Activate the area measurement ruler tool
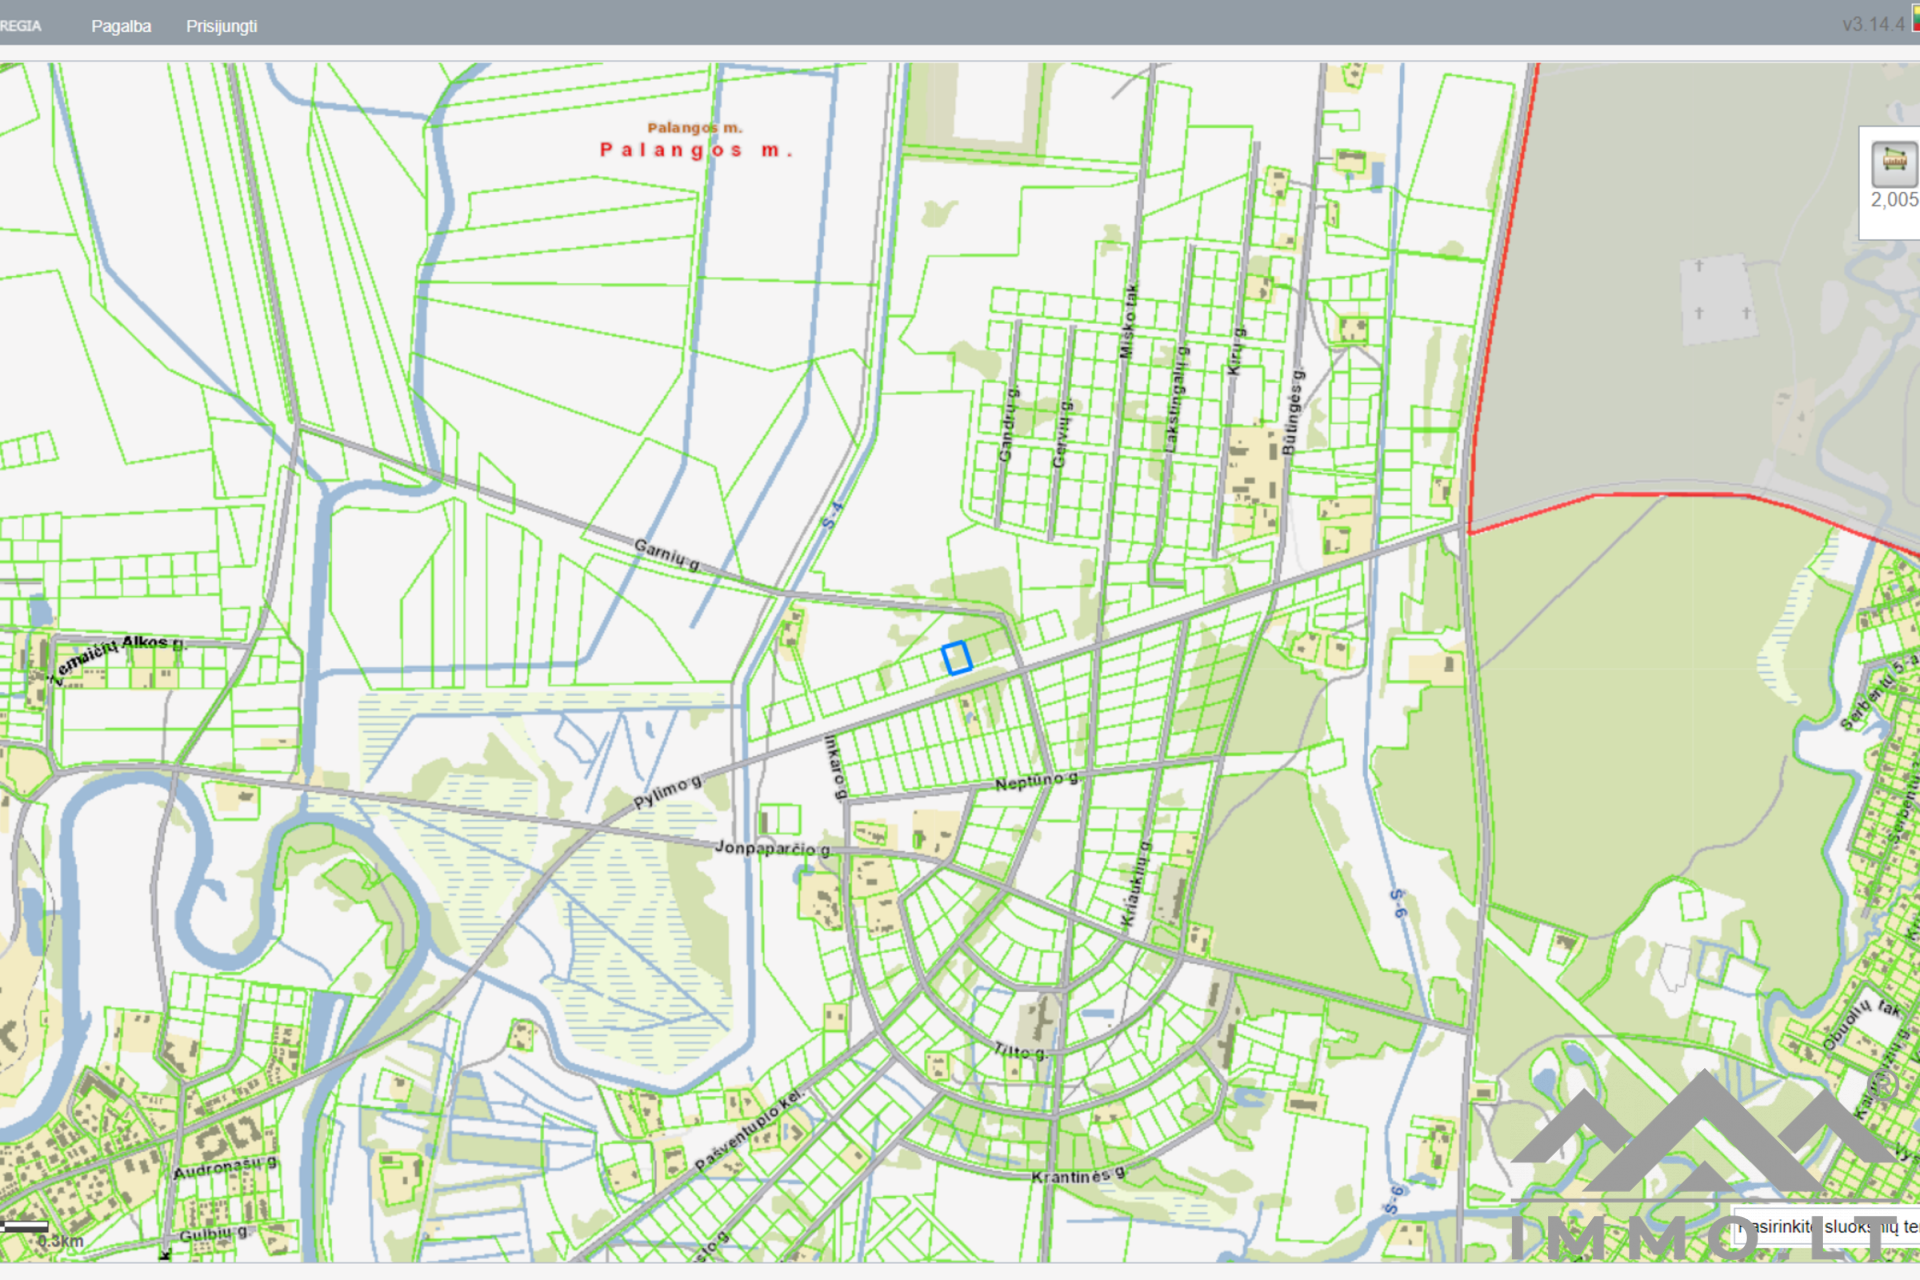The height and width of the screenshot is (1280, 1920). tap(1893, 162)
